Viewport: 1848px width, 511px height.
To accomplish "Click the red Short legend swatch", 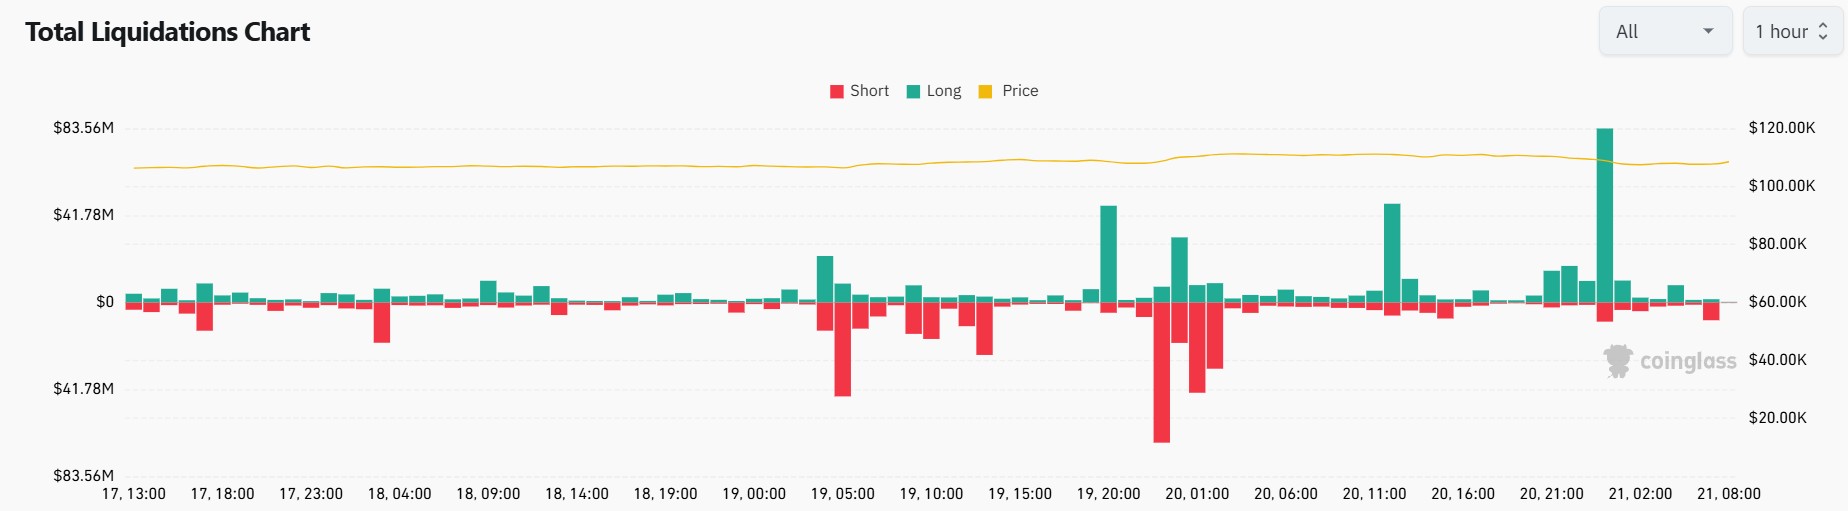I will 837,92.
